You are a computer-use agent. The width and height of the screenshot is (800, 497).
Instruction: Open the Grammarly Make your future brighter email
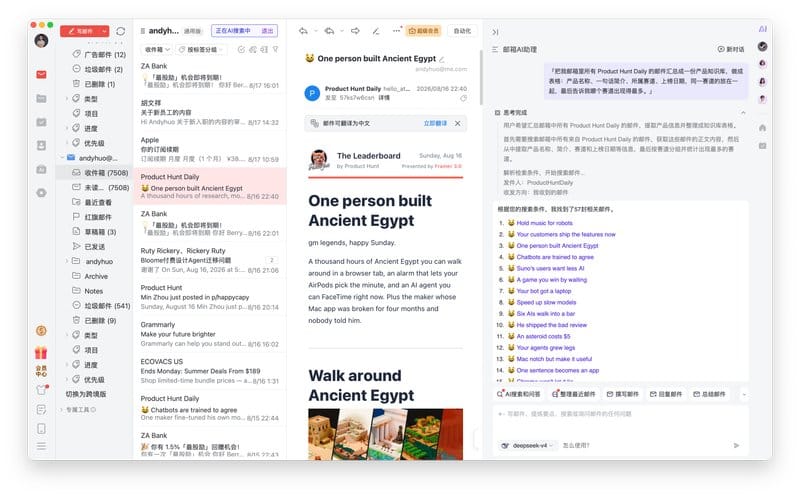coord(210,334)
